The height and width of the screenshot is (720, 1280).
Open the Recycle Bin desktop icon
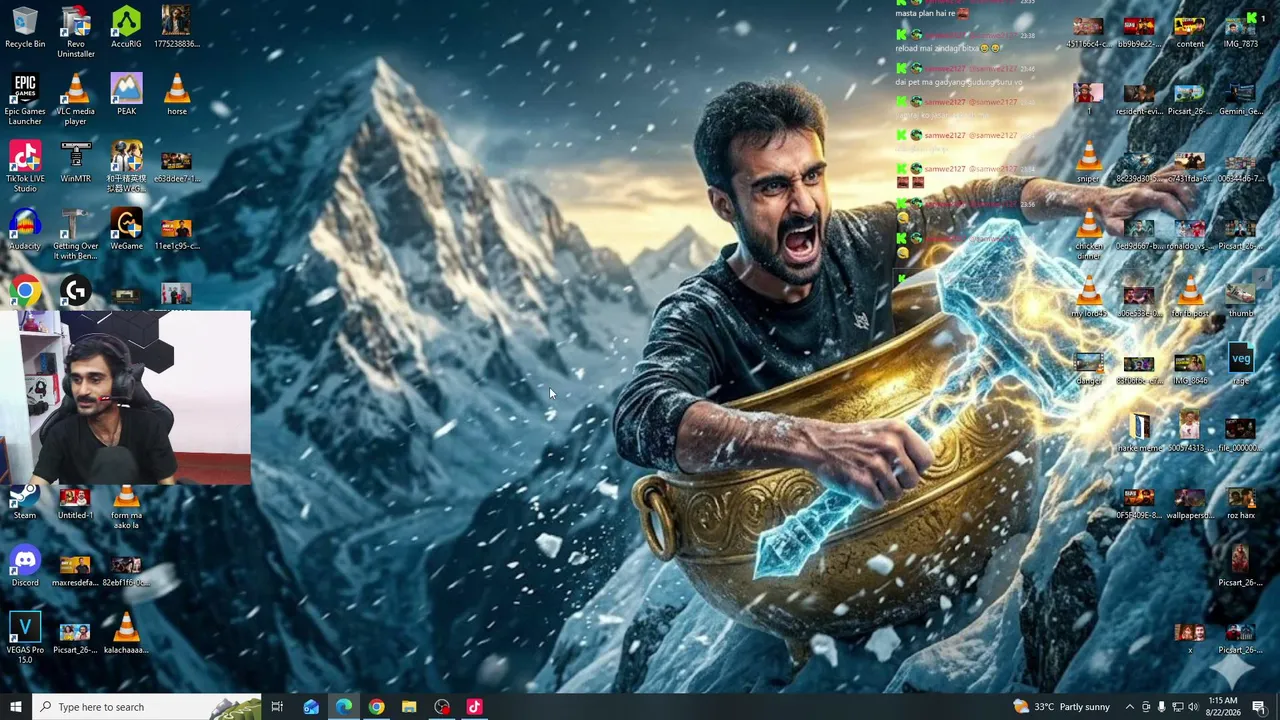(x=25, y=27)
